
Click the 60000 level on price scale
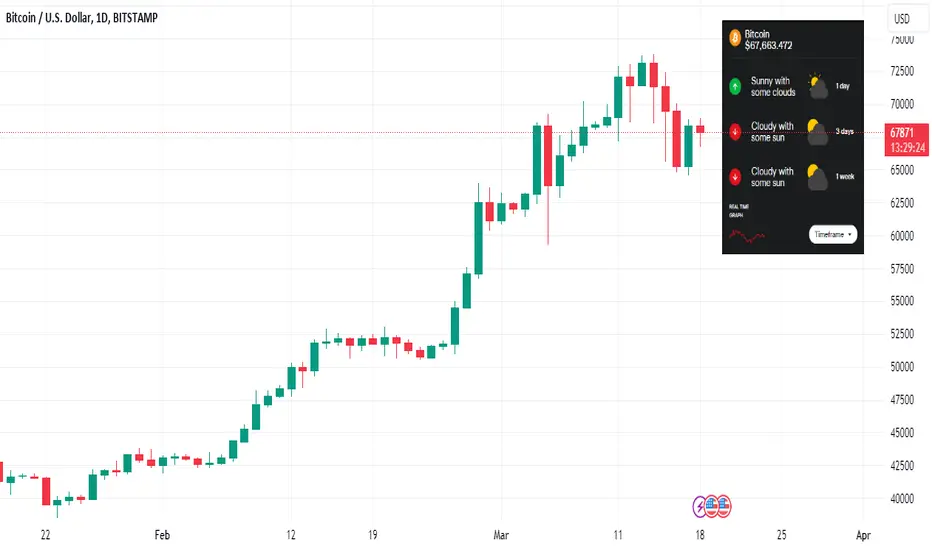[x=902, y=236]
